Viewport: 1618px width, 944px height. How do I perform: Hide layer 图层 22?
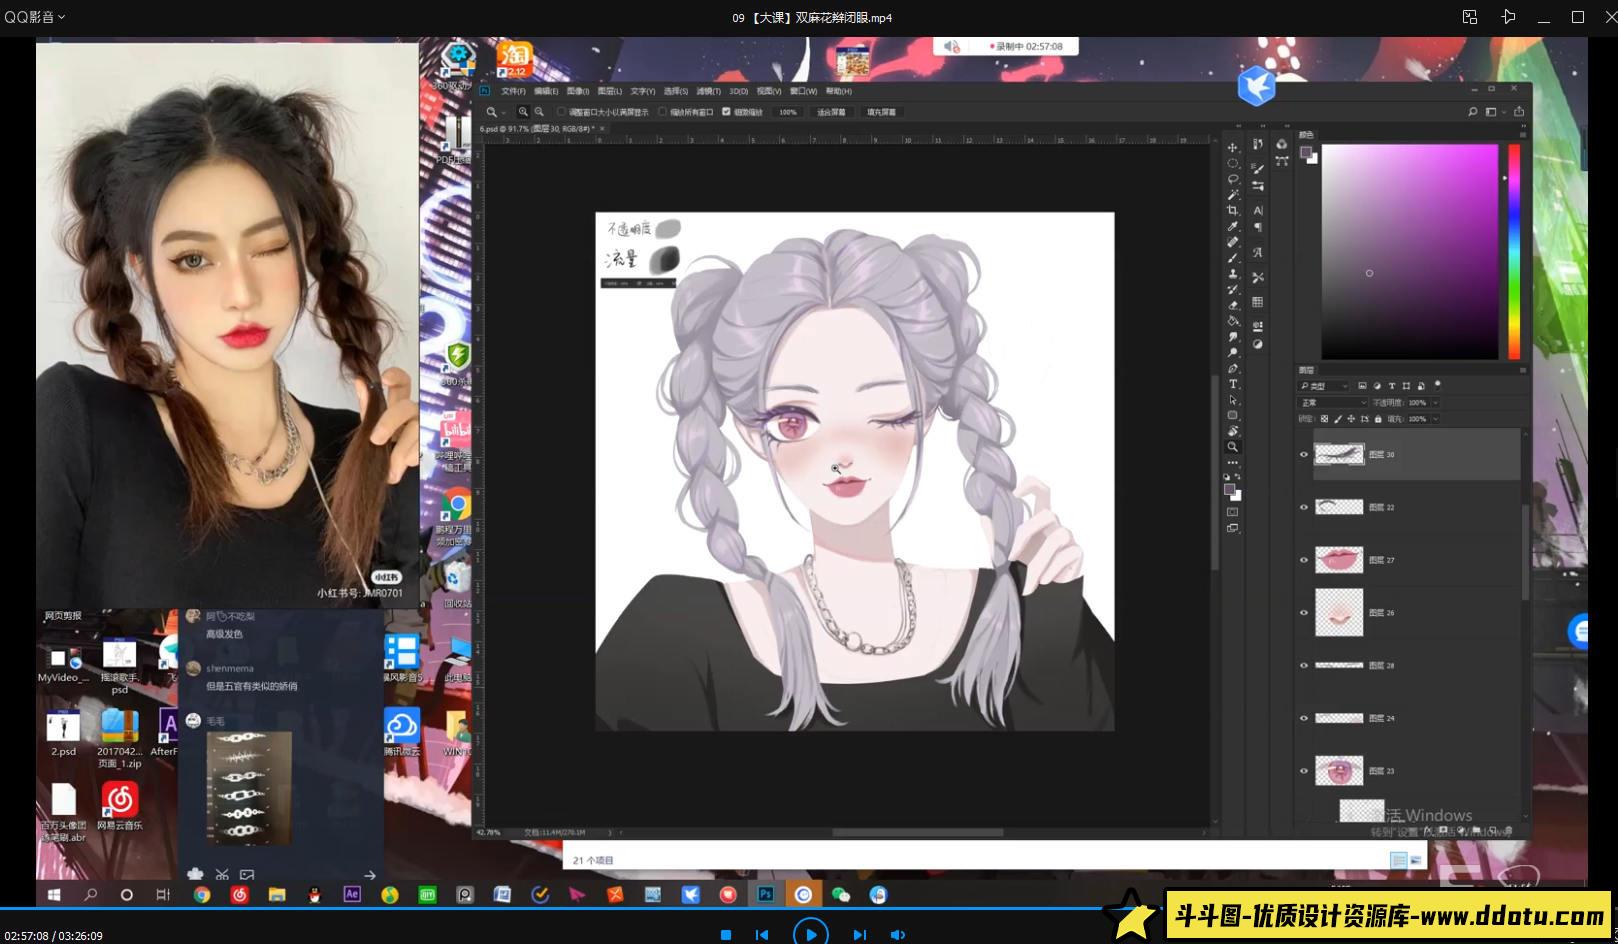[1303, 507]
